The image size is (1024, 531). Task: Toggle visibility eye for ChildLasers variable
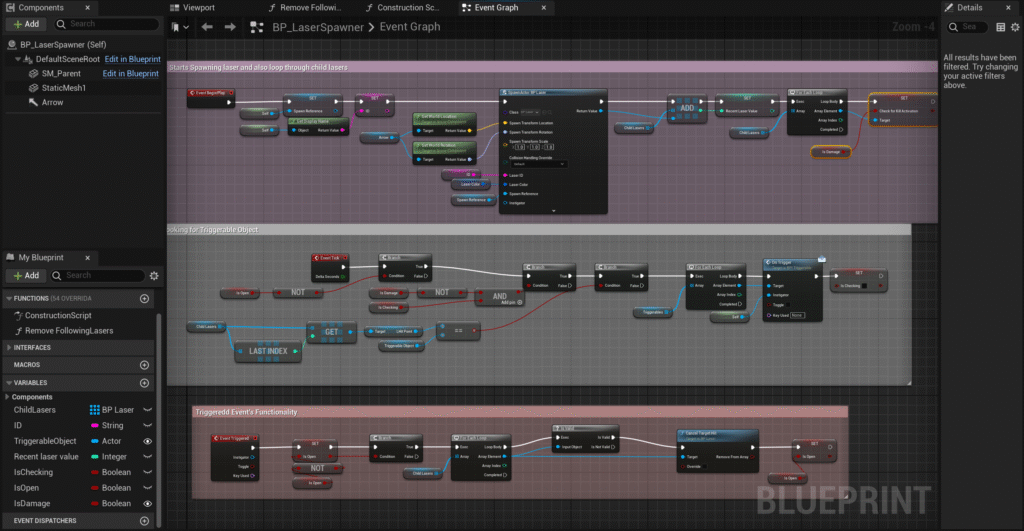pos(148,410)
